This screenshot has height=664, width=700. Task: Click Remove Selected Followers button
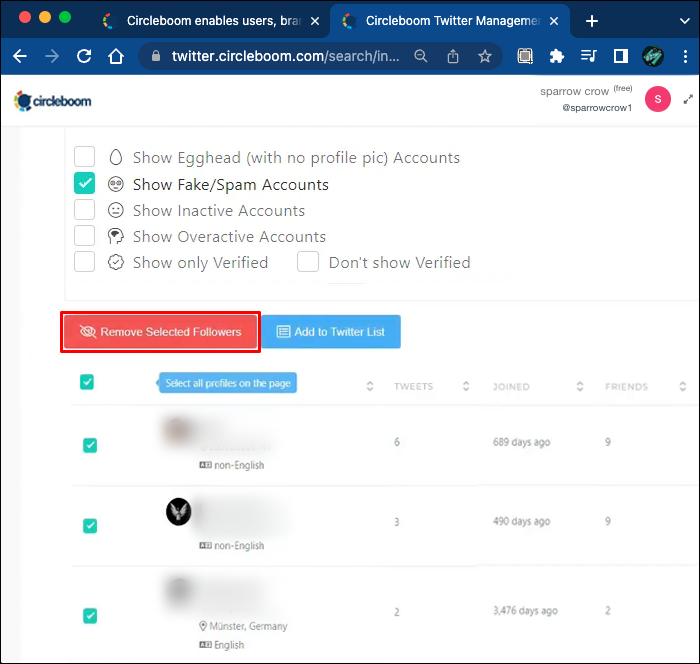click(160, 332)
